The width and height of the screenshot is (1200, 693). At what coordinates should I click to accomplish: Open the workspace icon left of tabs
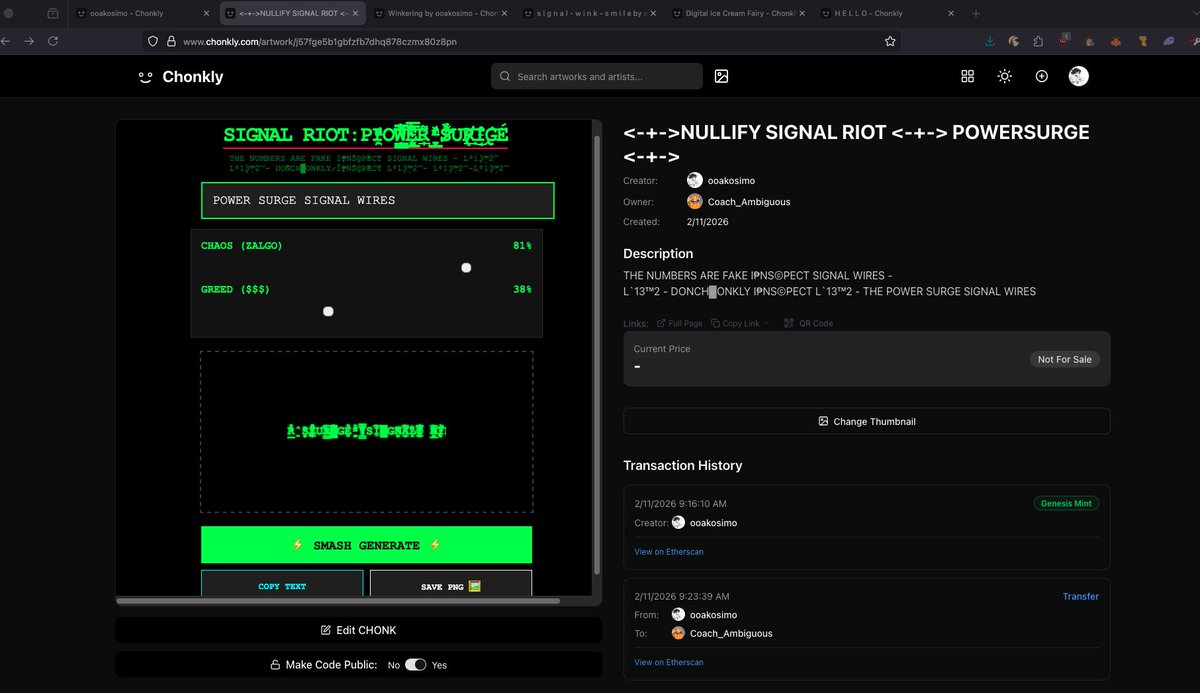52,14
